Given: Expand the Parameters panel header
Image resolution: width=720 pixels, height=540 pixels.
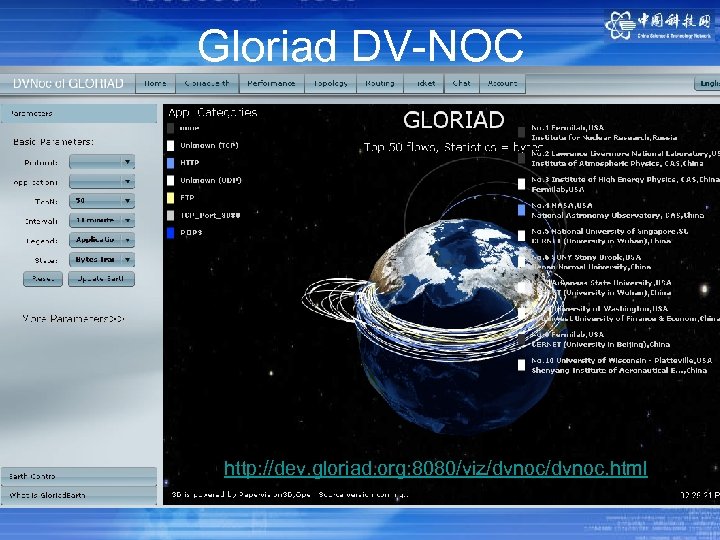Looking at the screenshot, I should [x=79, y=113].
